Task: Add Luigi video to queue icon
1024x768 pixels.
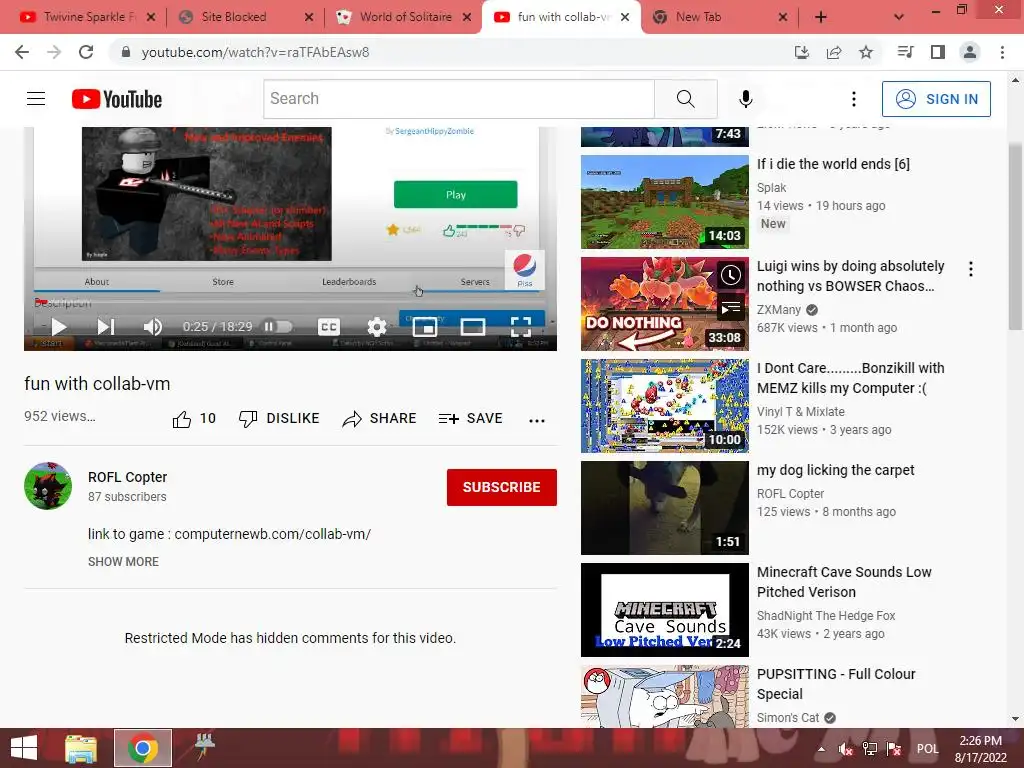Action: click(731, 308)
